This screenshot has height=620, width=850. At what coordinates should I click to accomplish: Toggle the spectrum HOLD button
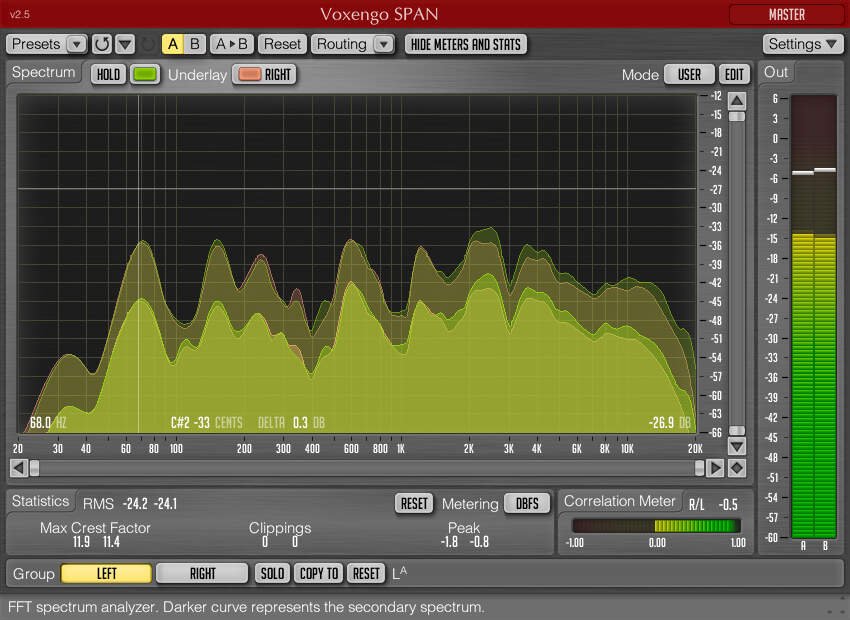coord(108,74)
